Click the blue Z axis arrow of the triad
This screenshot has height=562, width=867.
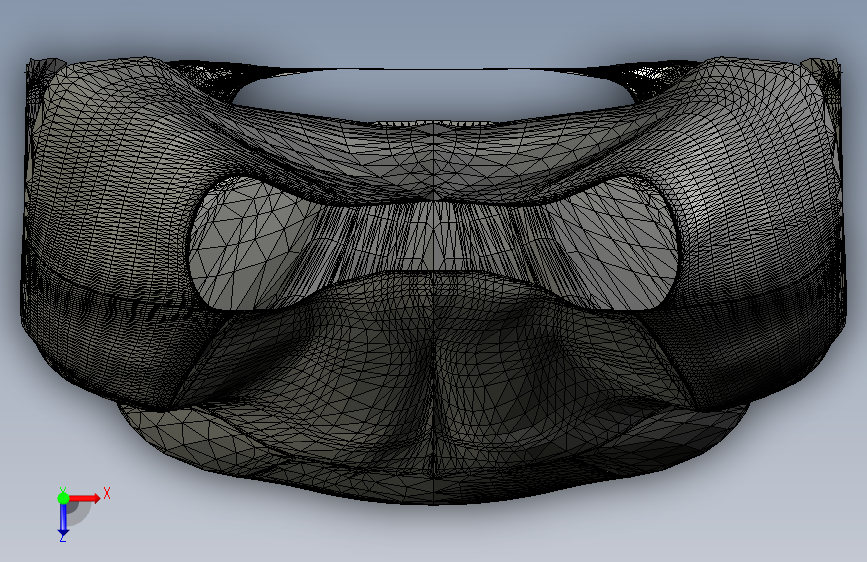pyautogui.click(x=63, y=518)
